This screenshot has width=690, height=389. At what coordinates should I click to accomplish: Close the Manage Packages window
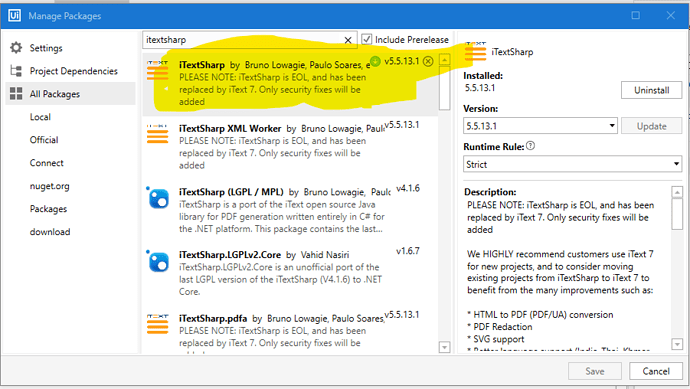tap(671, 15)
